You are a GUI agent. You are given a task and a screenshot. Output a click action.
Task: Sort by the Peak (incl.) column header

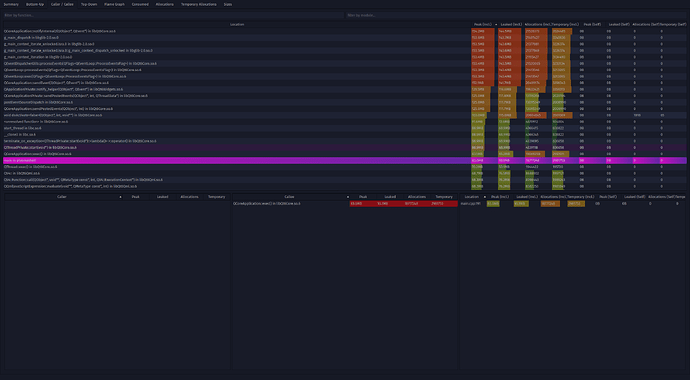[x=483, y=25]
